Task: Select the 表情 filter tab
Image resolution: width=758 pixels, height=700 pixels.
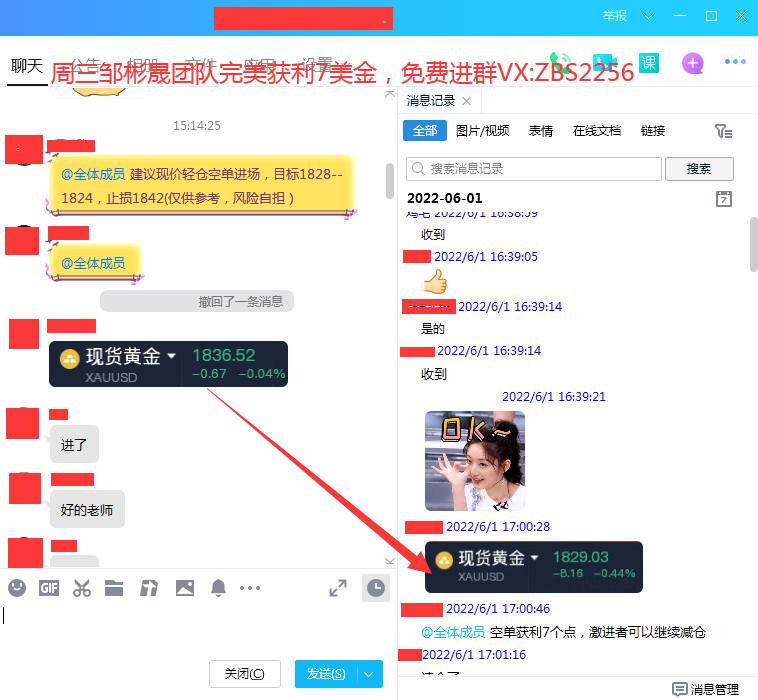Action: point(541,131)
